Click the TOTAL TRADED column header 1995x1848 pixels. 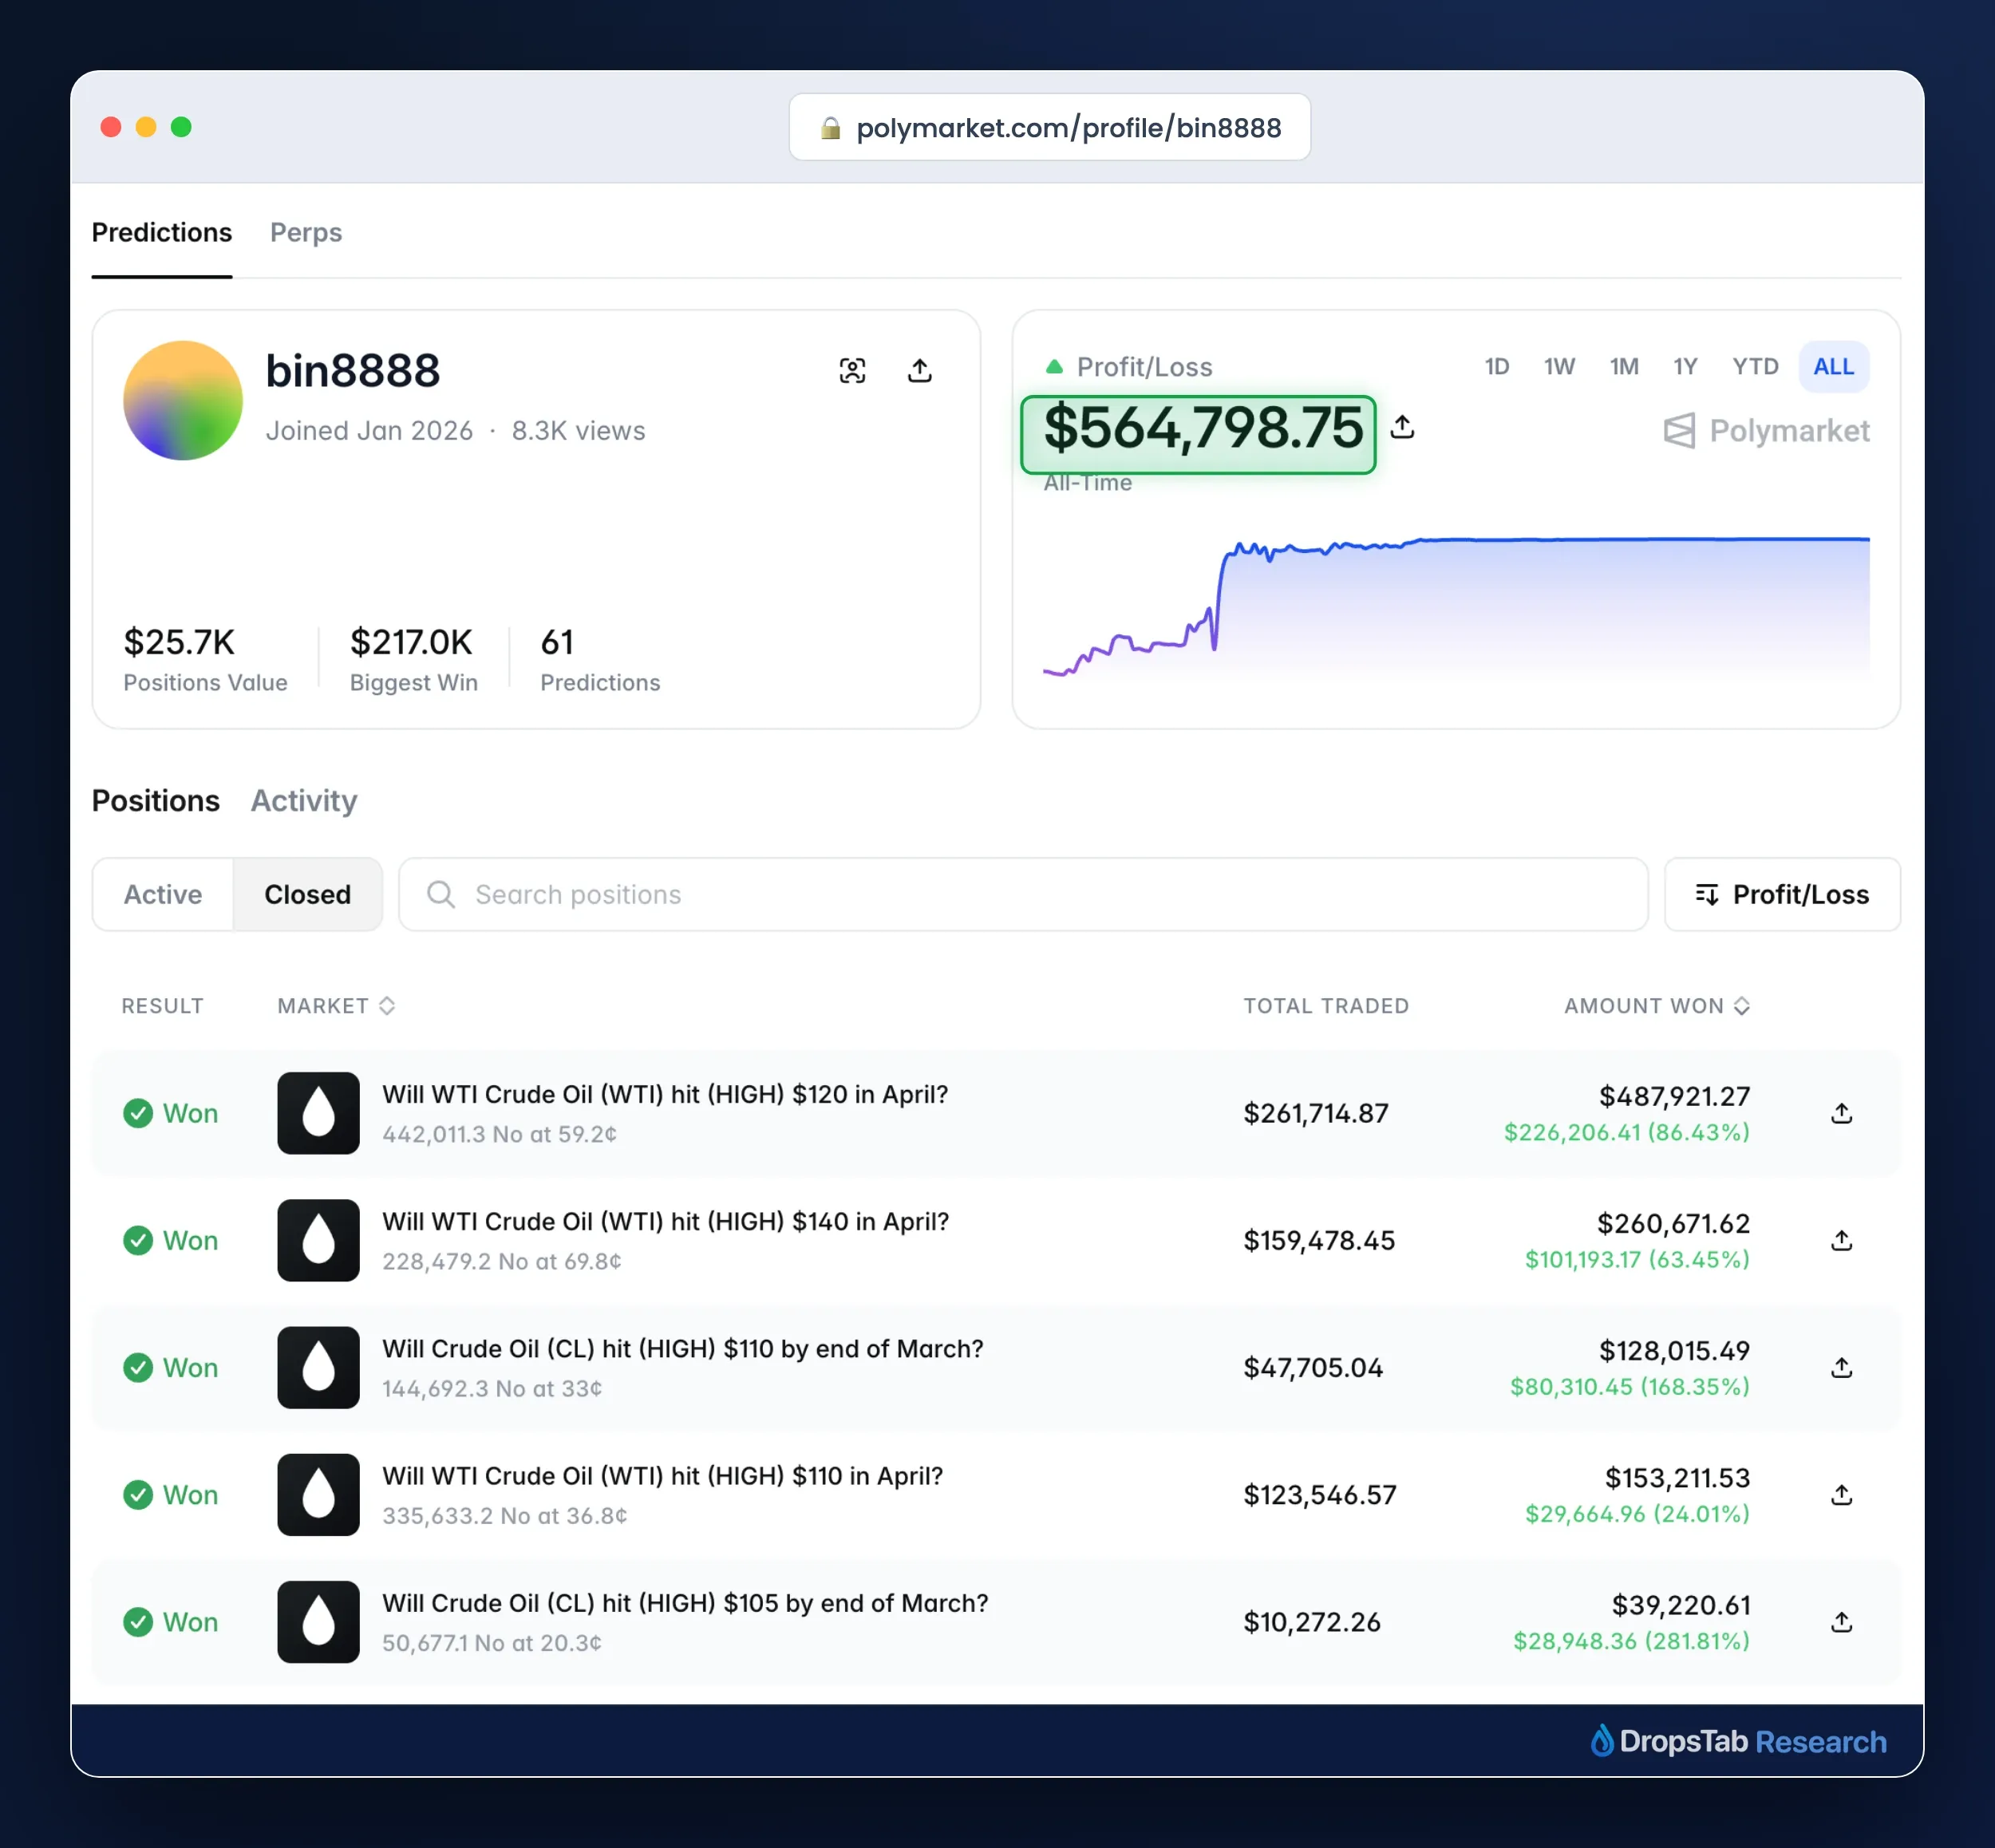(1326, 1005)
